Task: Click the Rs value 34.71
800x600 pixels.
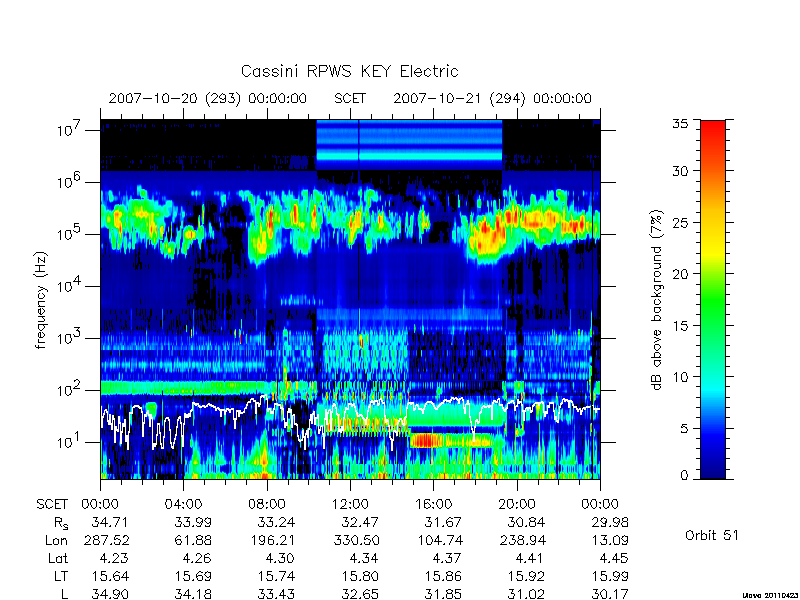Action: point(109,522)
